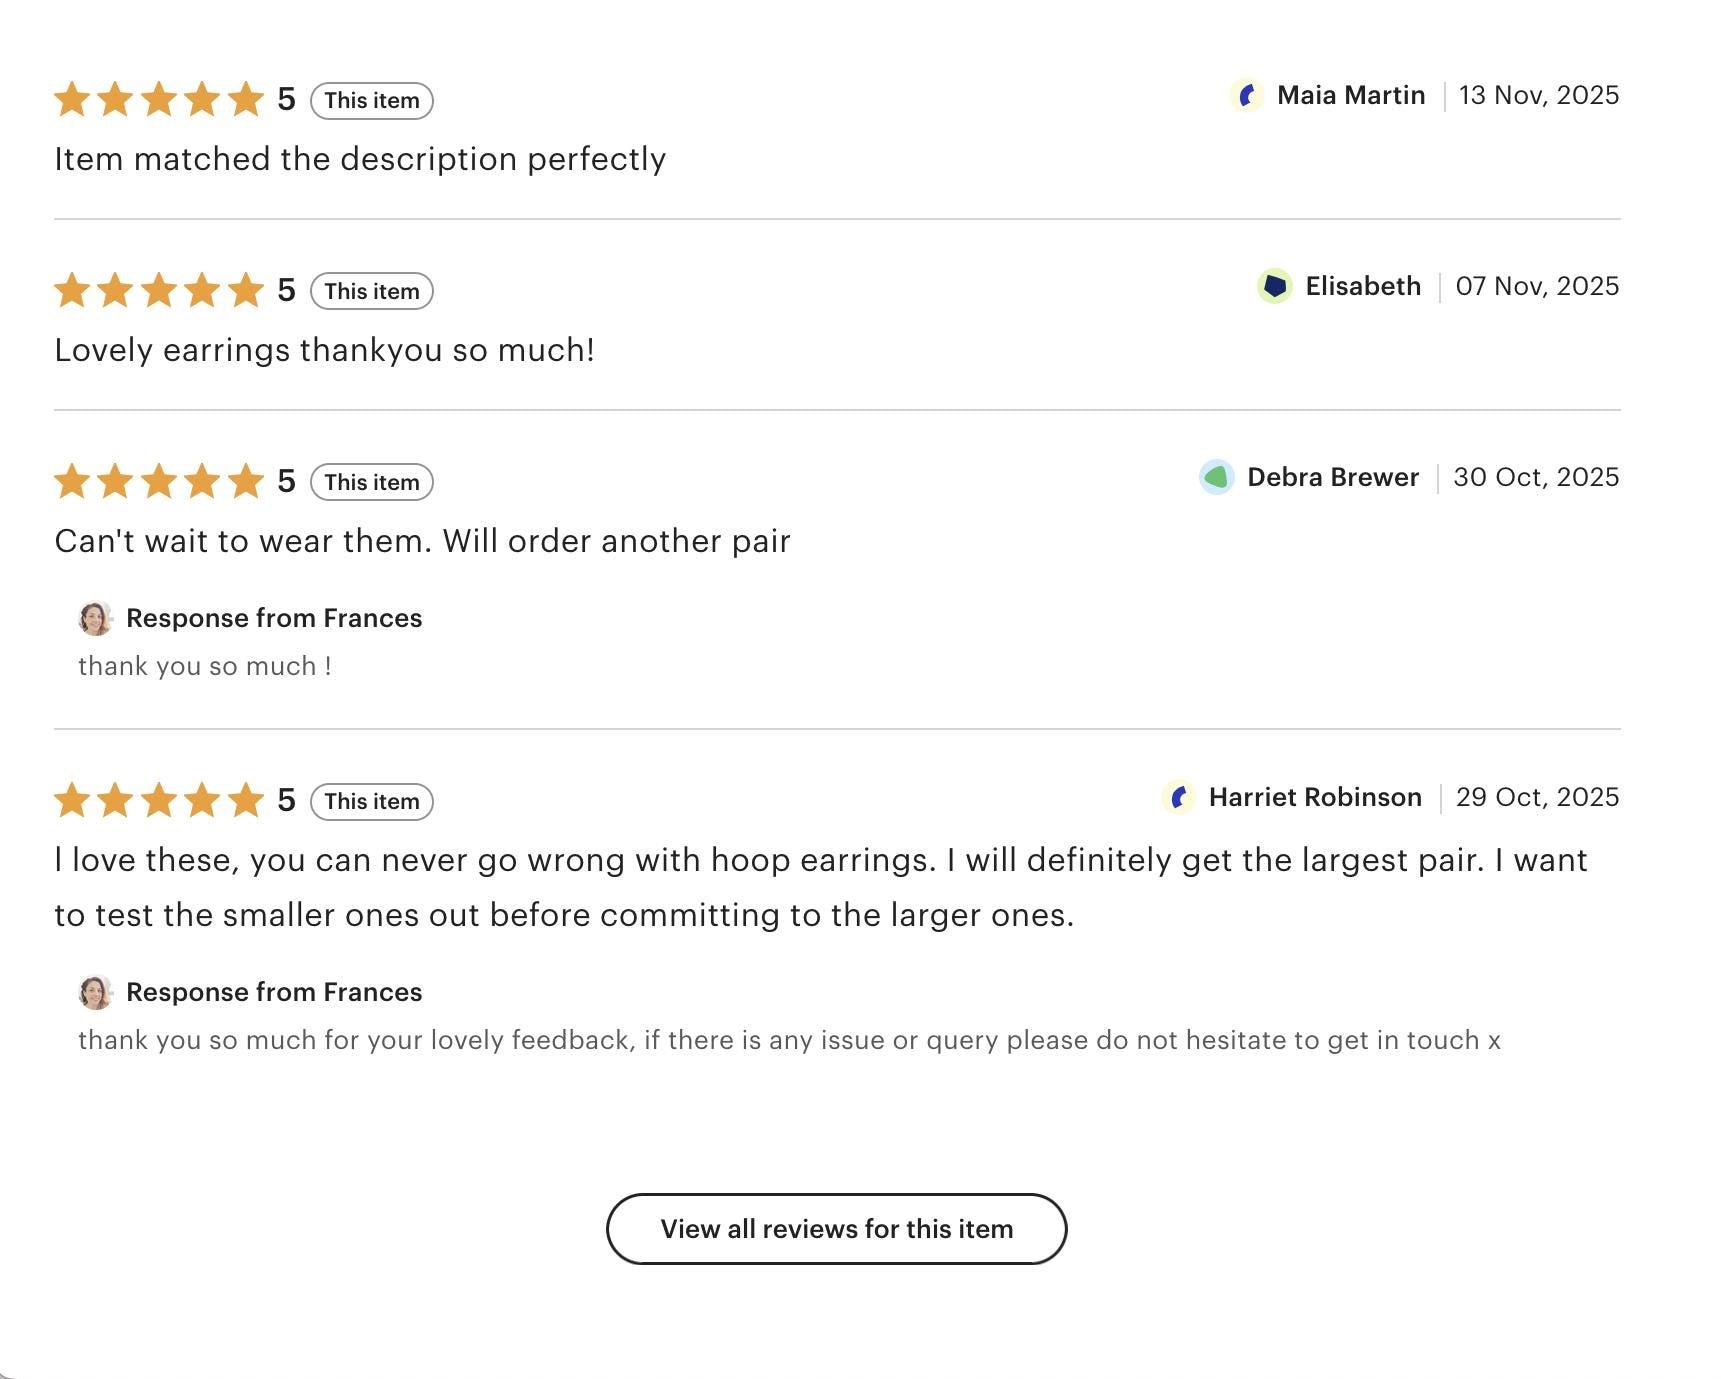
Task: Click the star rating on Debra Brewer's review
Action: click(x=159, y=482)
